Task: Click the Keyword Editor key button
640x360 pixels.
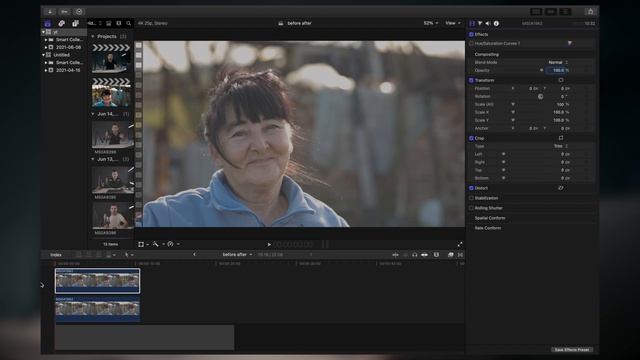Action: point(64,11)
